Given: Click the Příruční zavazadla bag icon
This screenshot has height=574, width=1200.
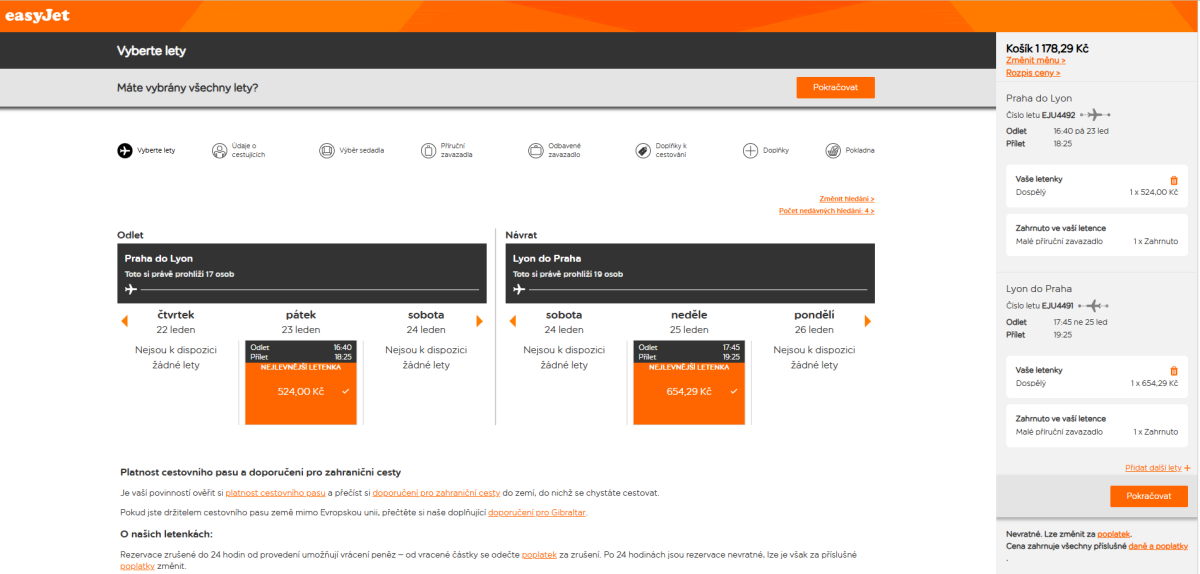Looking at the screenshot, I should pyautogui.click(x=428, y=151).
